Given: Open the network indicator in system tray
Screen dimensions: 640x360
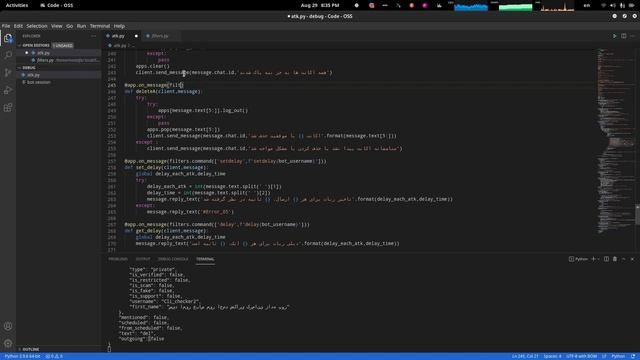Looking at the screenshot, I should coord(603,5).
